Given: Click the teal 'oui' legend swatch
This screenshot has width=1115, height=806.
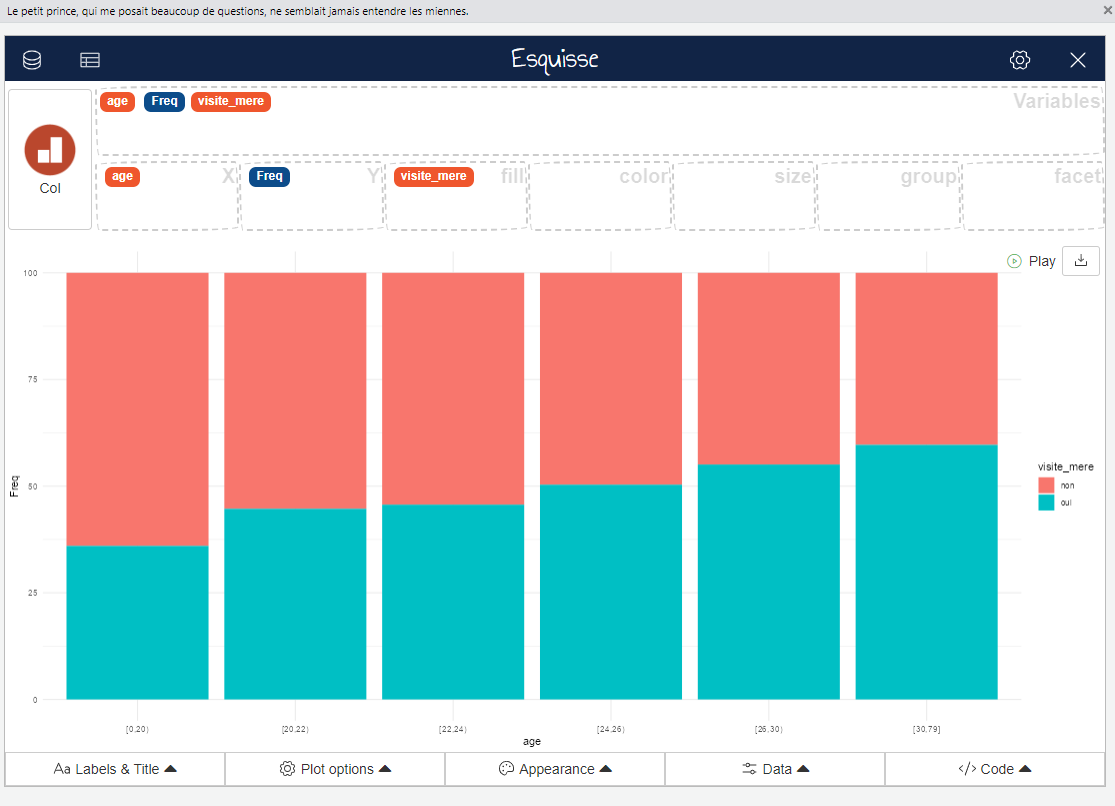Looking at the screenshot, I should click(x=1046, y=503).
